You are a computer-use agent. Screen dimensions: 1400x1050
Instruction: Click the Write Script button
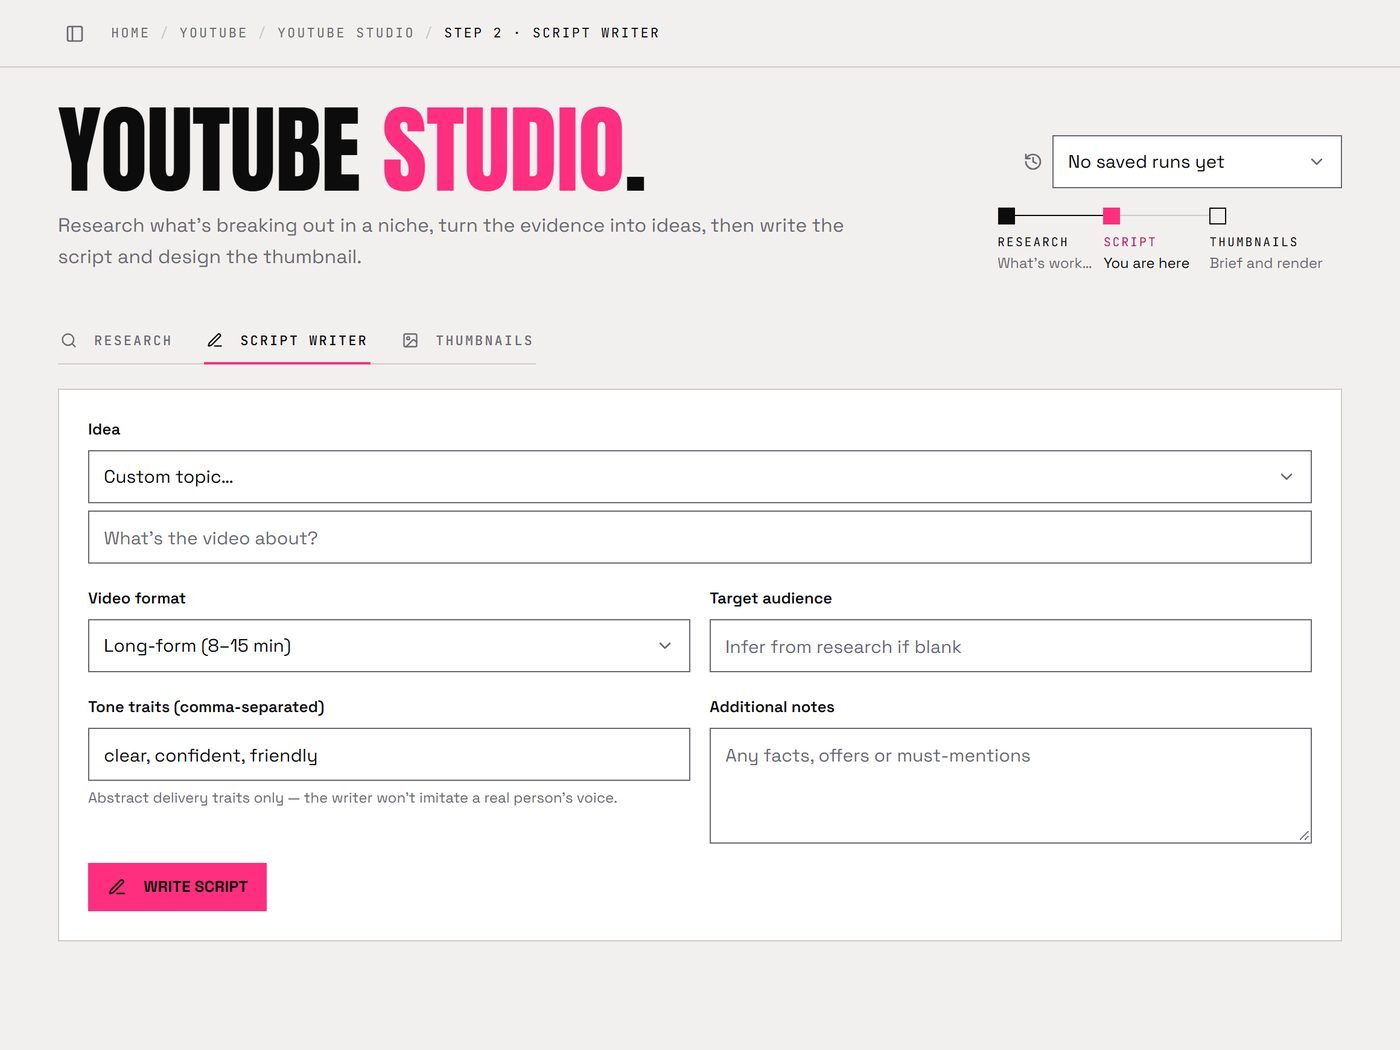click(177, 887)
